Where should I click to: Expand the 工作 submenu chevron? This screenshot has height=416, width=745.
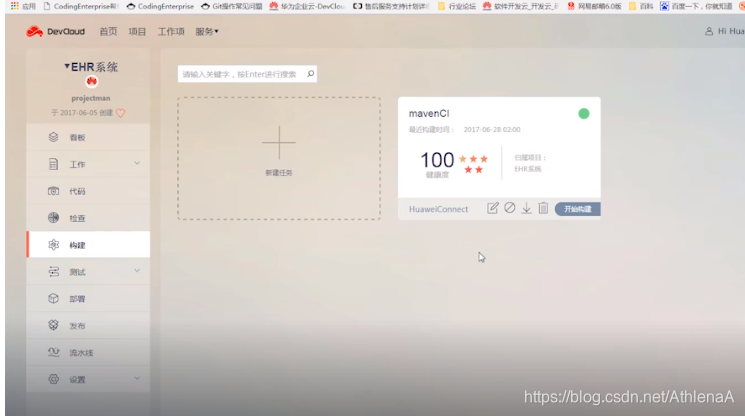(x=137, y=163)
